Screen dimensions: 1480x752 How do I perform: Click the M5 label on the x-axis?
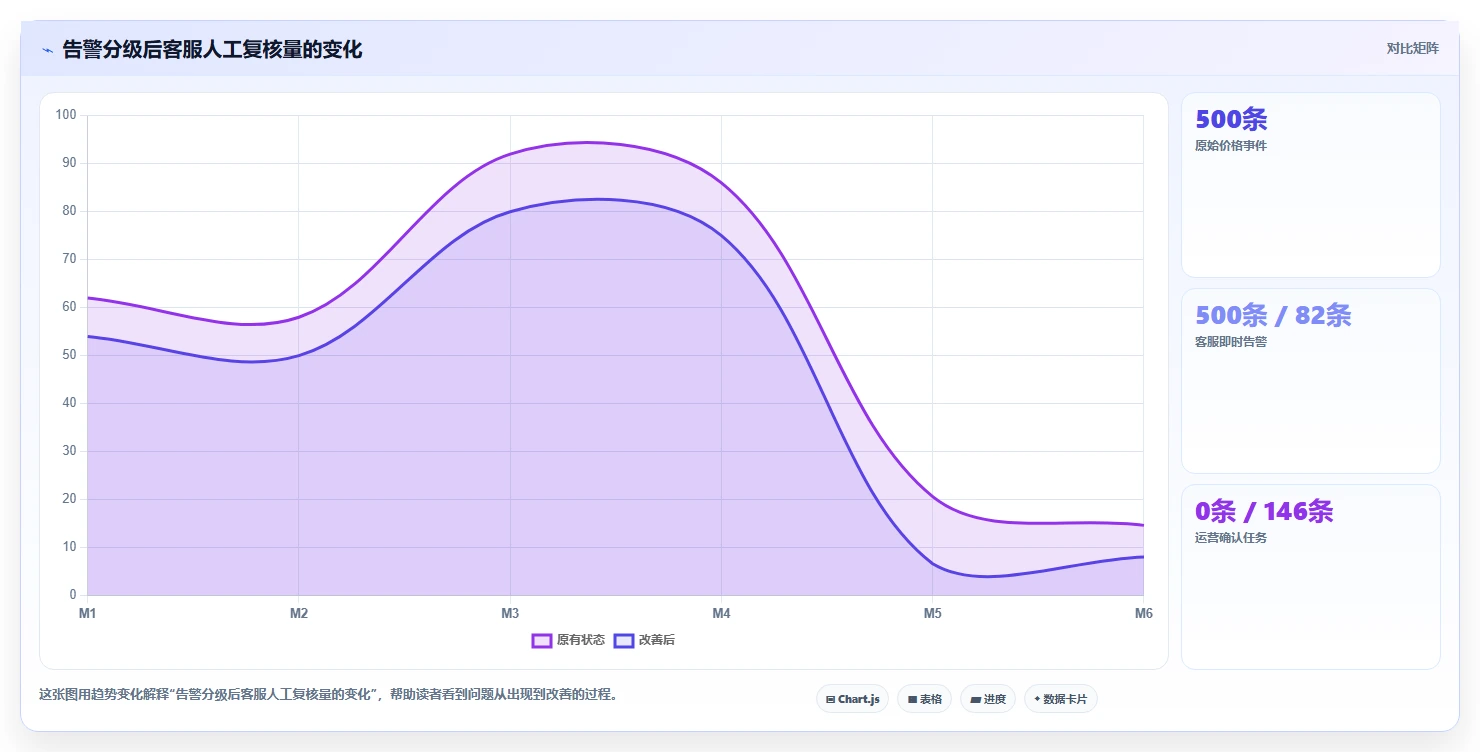coord(932,613)
